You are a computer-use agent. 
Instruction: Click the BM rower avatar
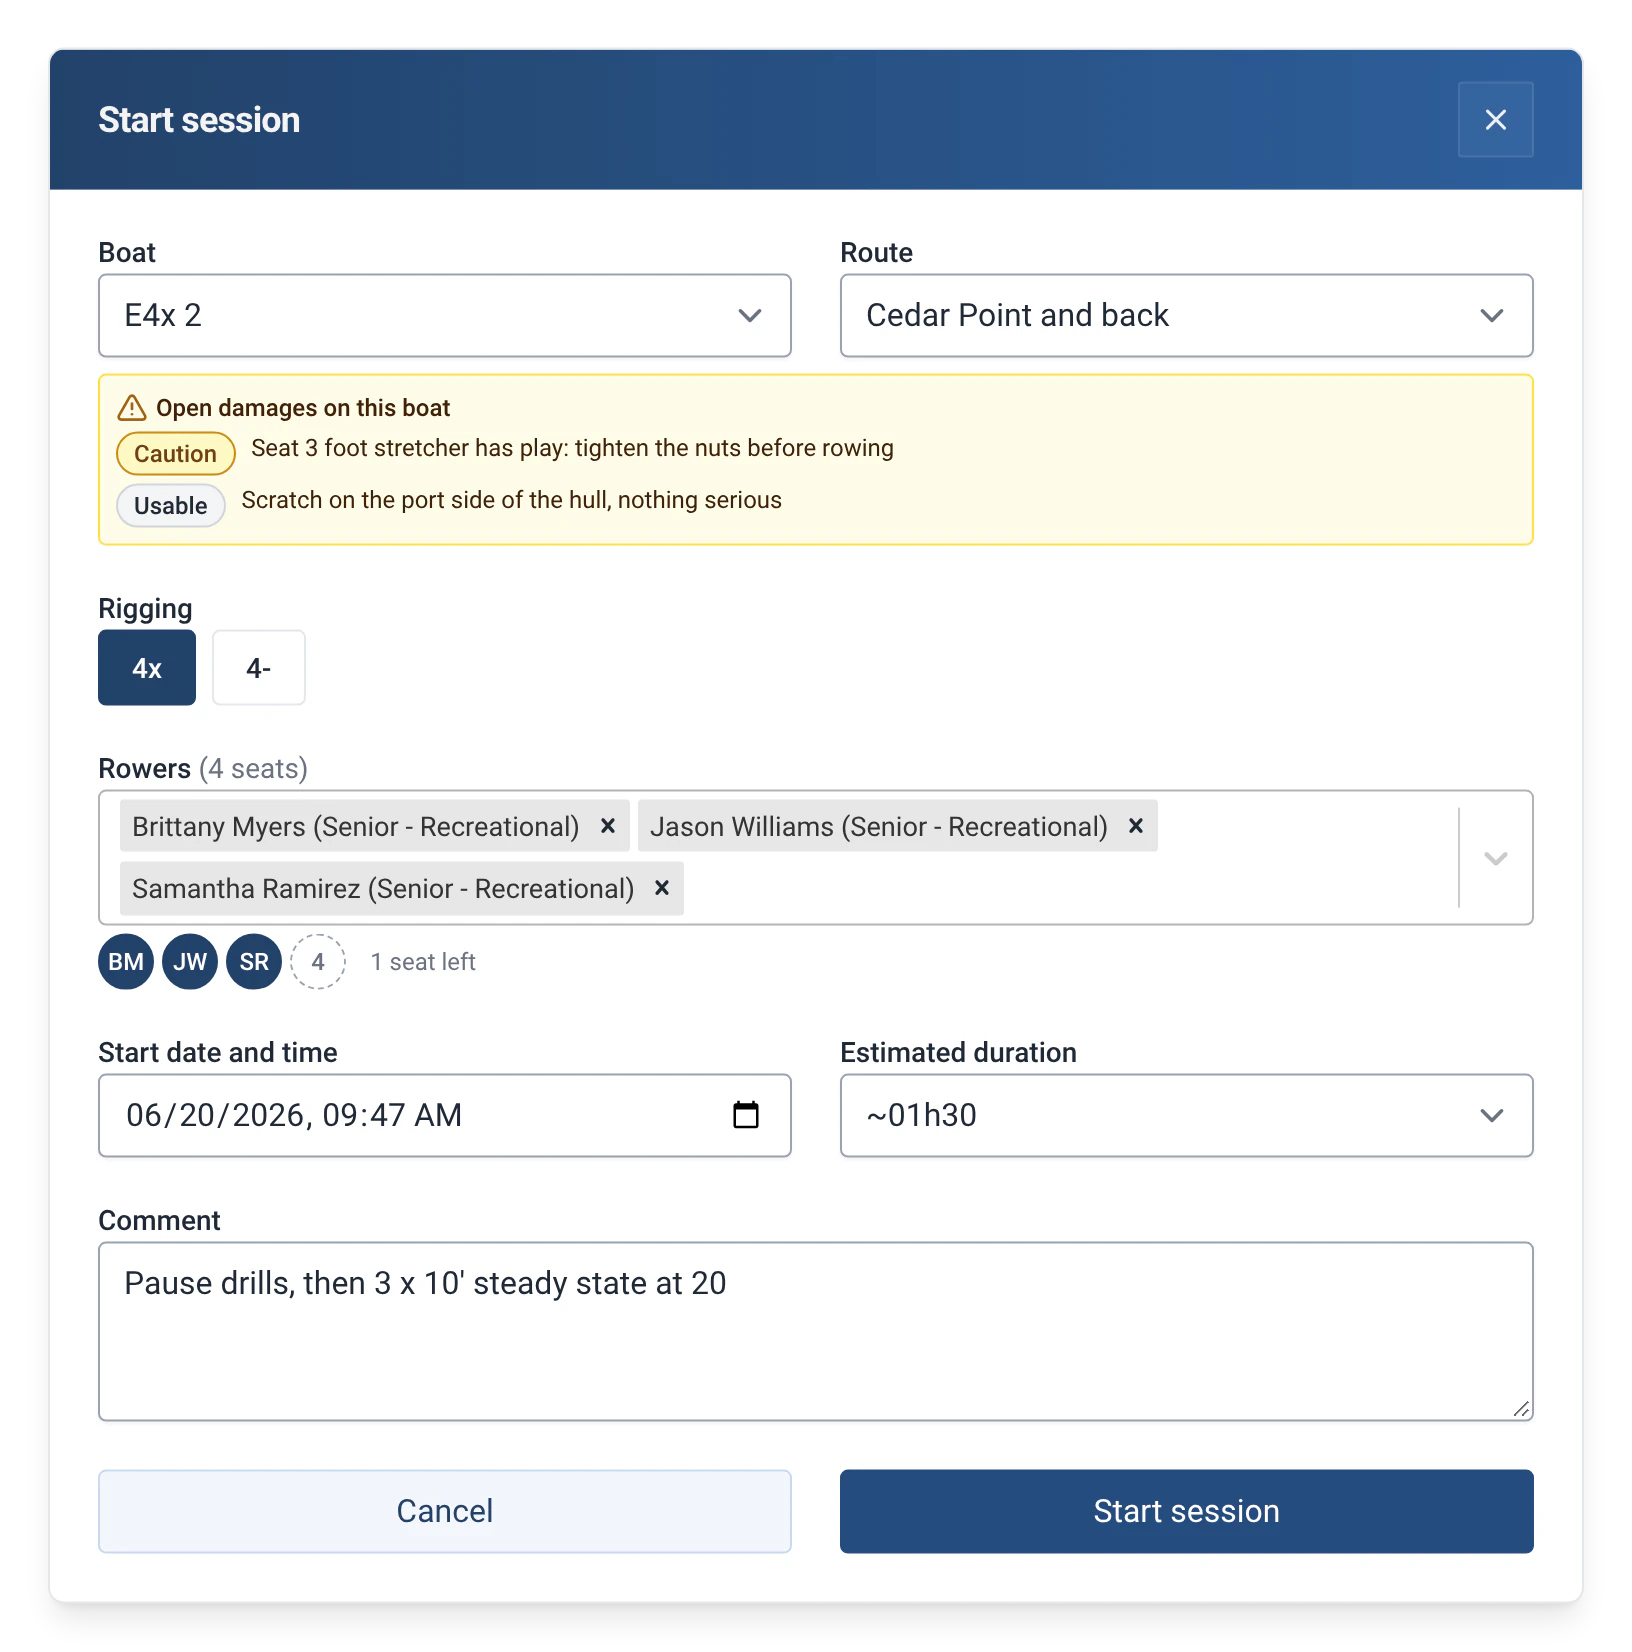click(126, 962)
